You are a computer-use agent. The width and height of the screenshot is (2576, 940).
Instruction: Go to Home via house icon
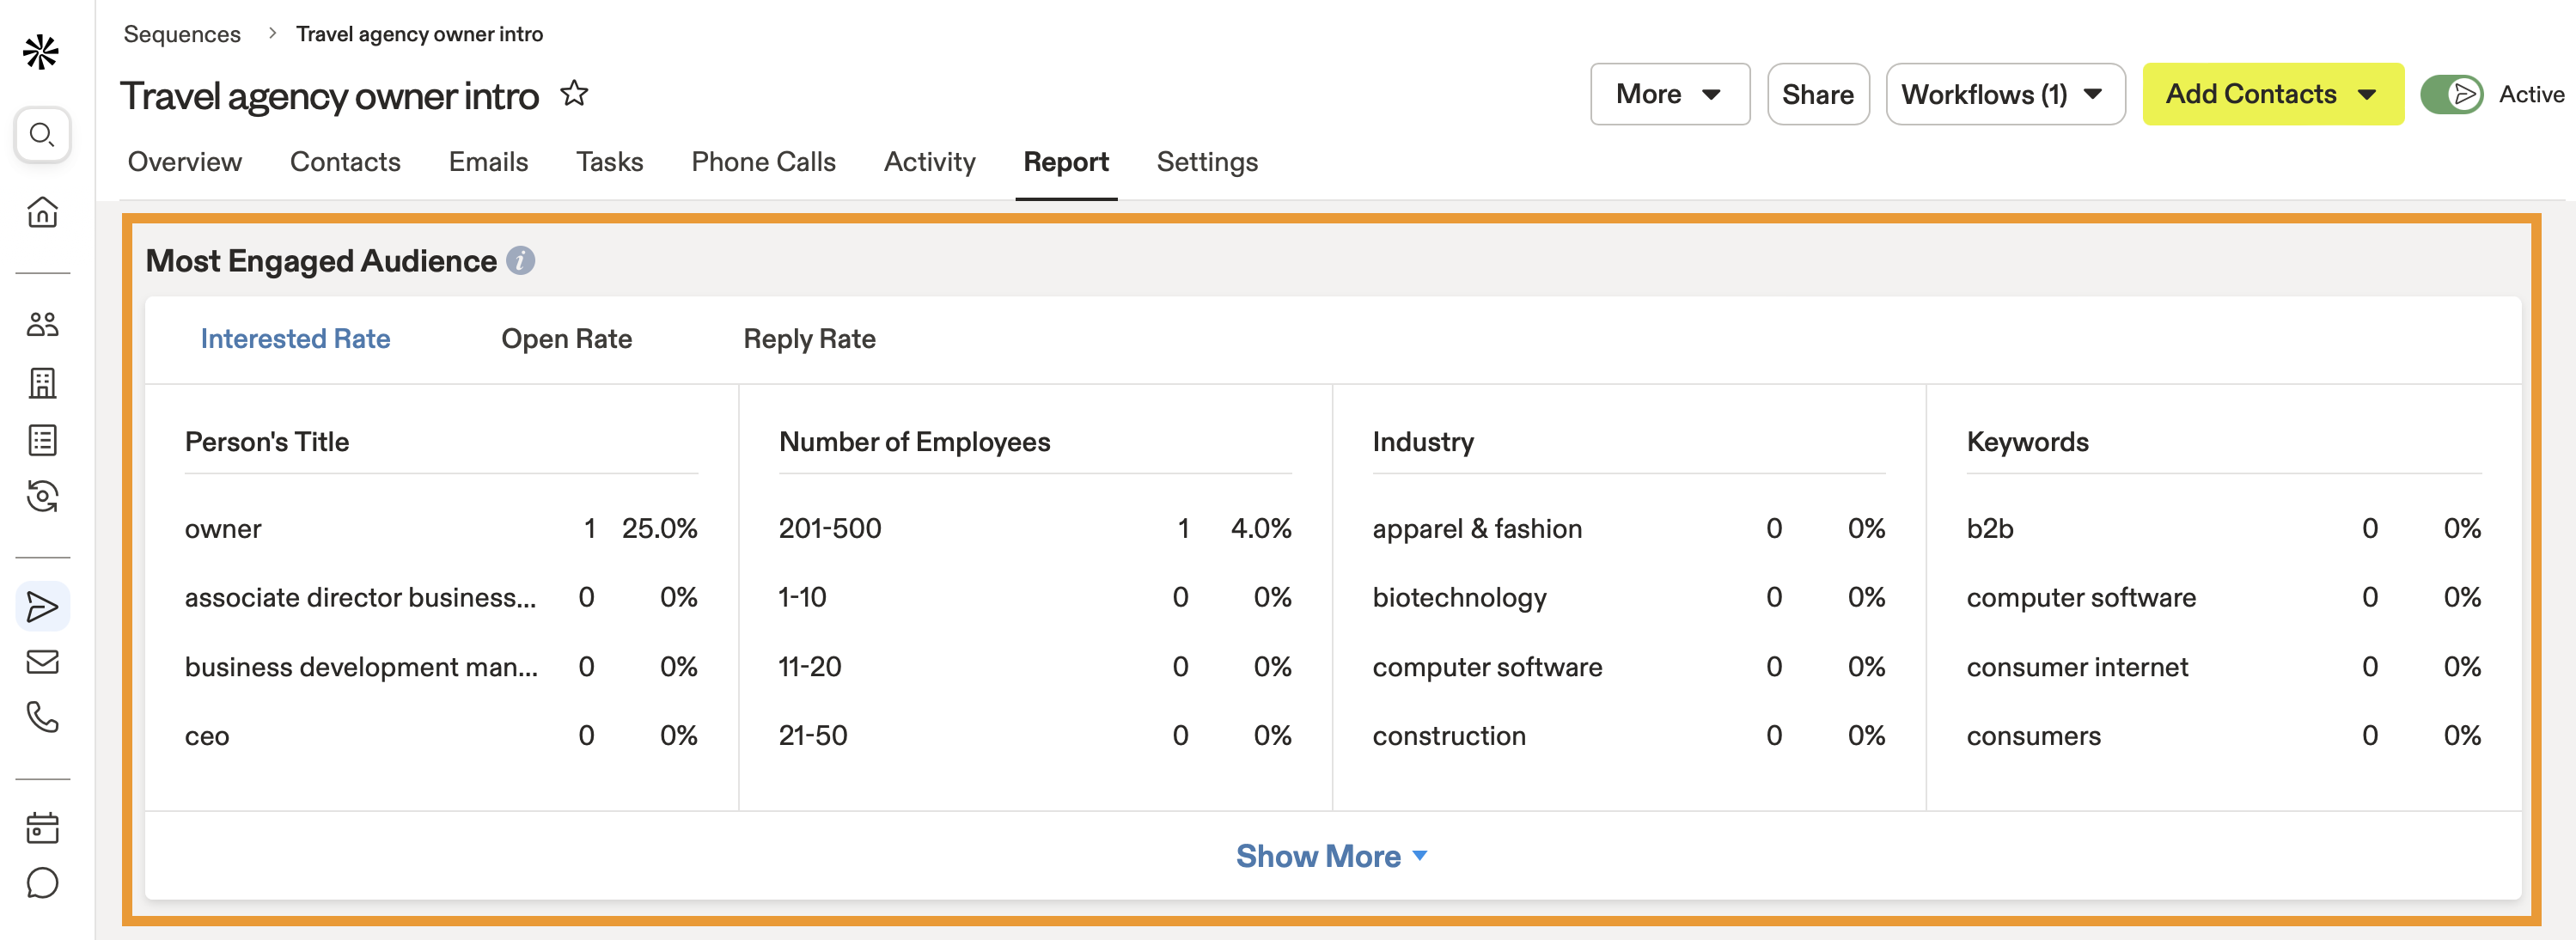(42, 212)
